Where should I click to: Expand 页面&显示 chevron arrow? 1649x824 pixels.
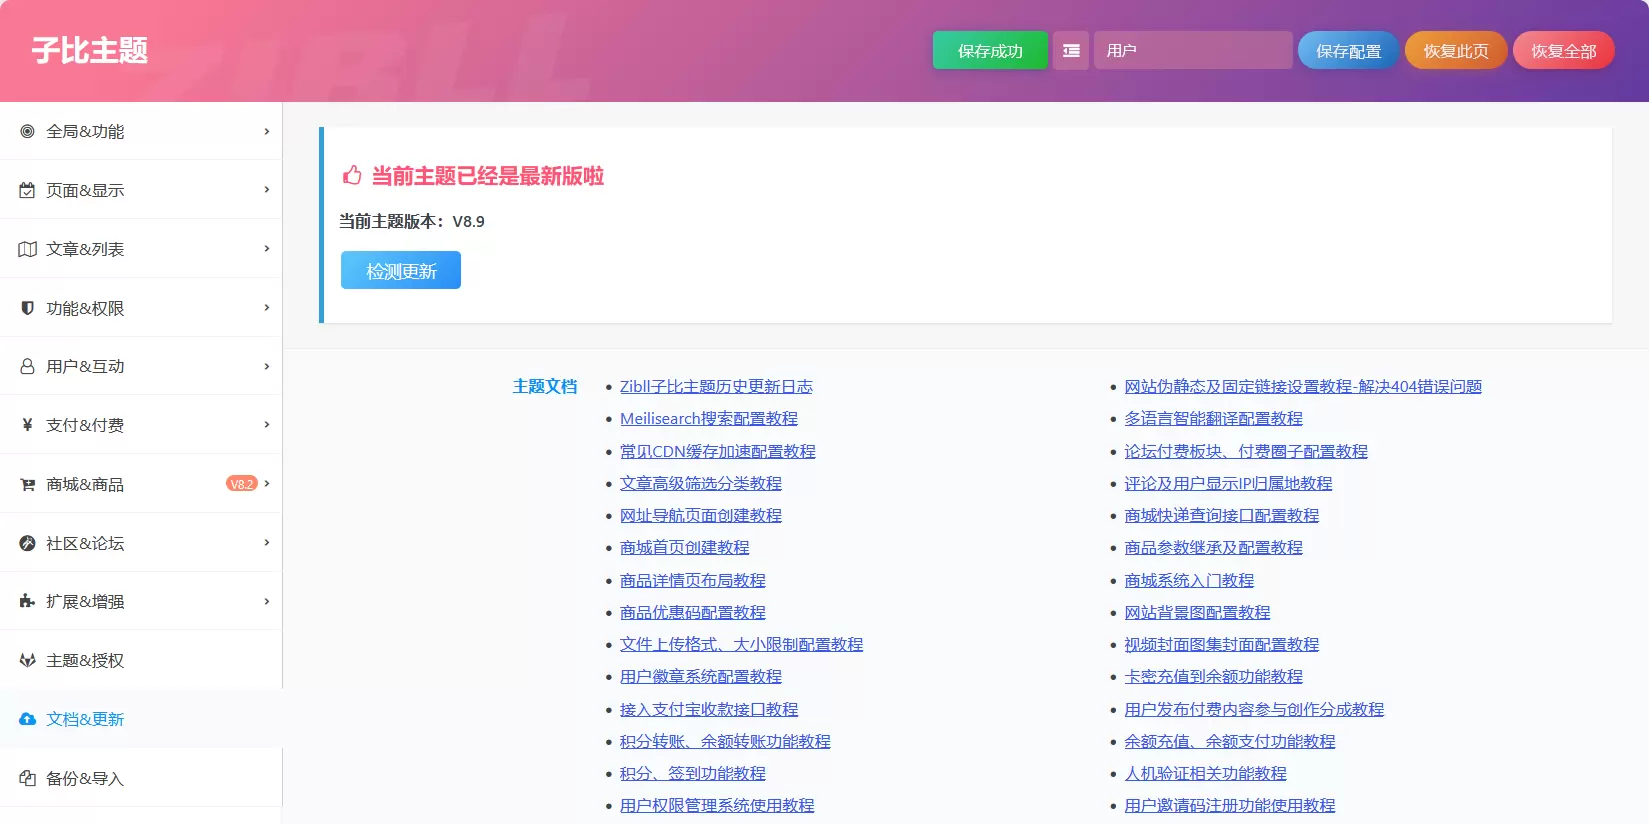point(267,190)
